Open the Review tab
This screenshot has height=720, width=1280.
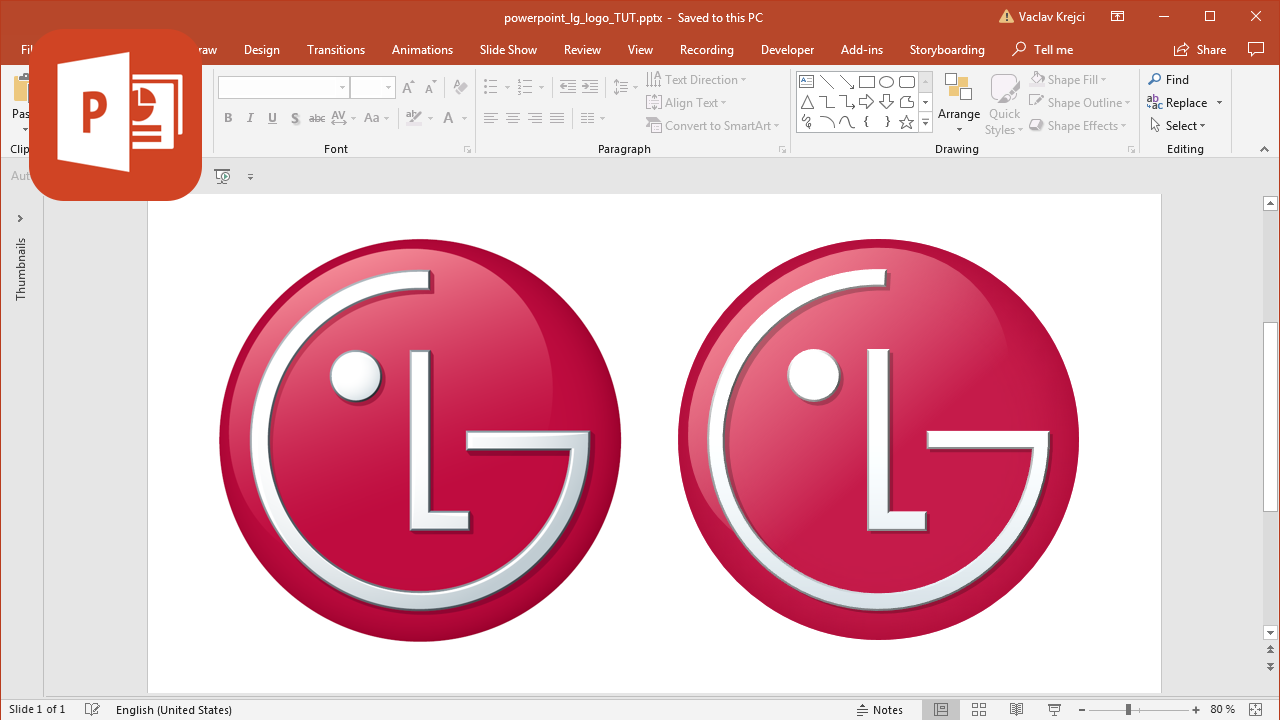point(582,50)
